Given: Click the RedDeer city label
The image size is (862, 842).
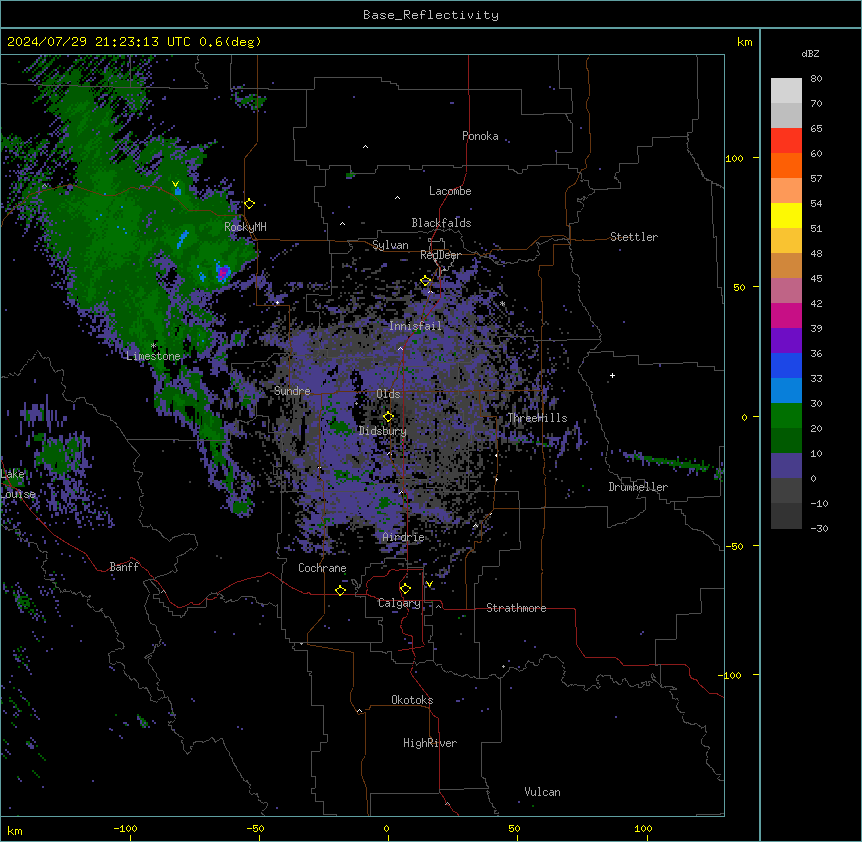Looking at the screenshot, I should click(440, 255).
